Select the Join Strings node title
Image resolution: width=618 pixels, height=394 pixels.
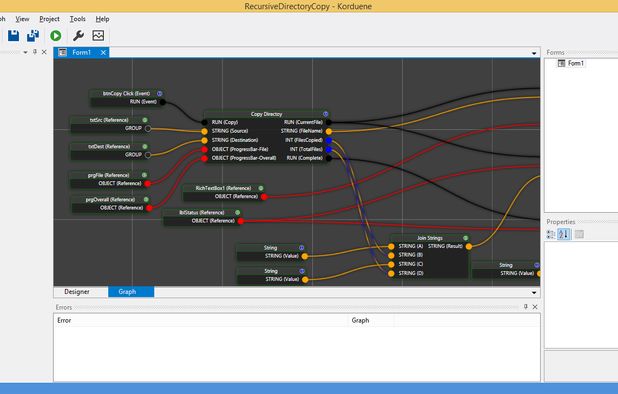click(x=430, y=238)
